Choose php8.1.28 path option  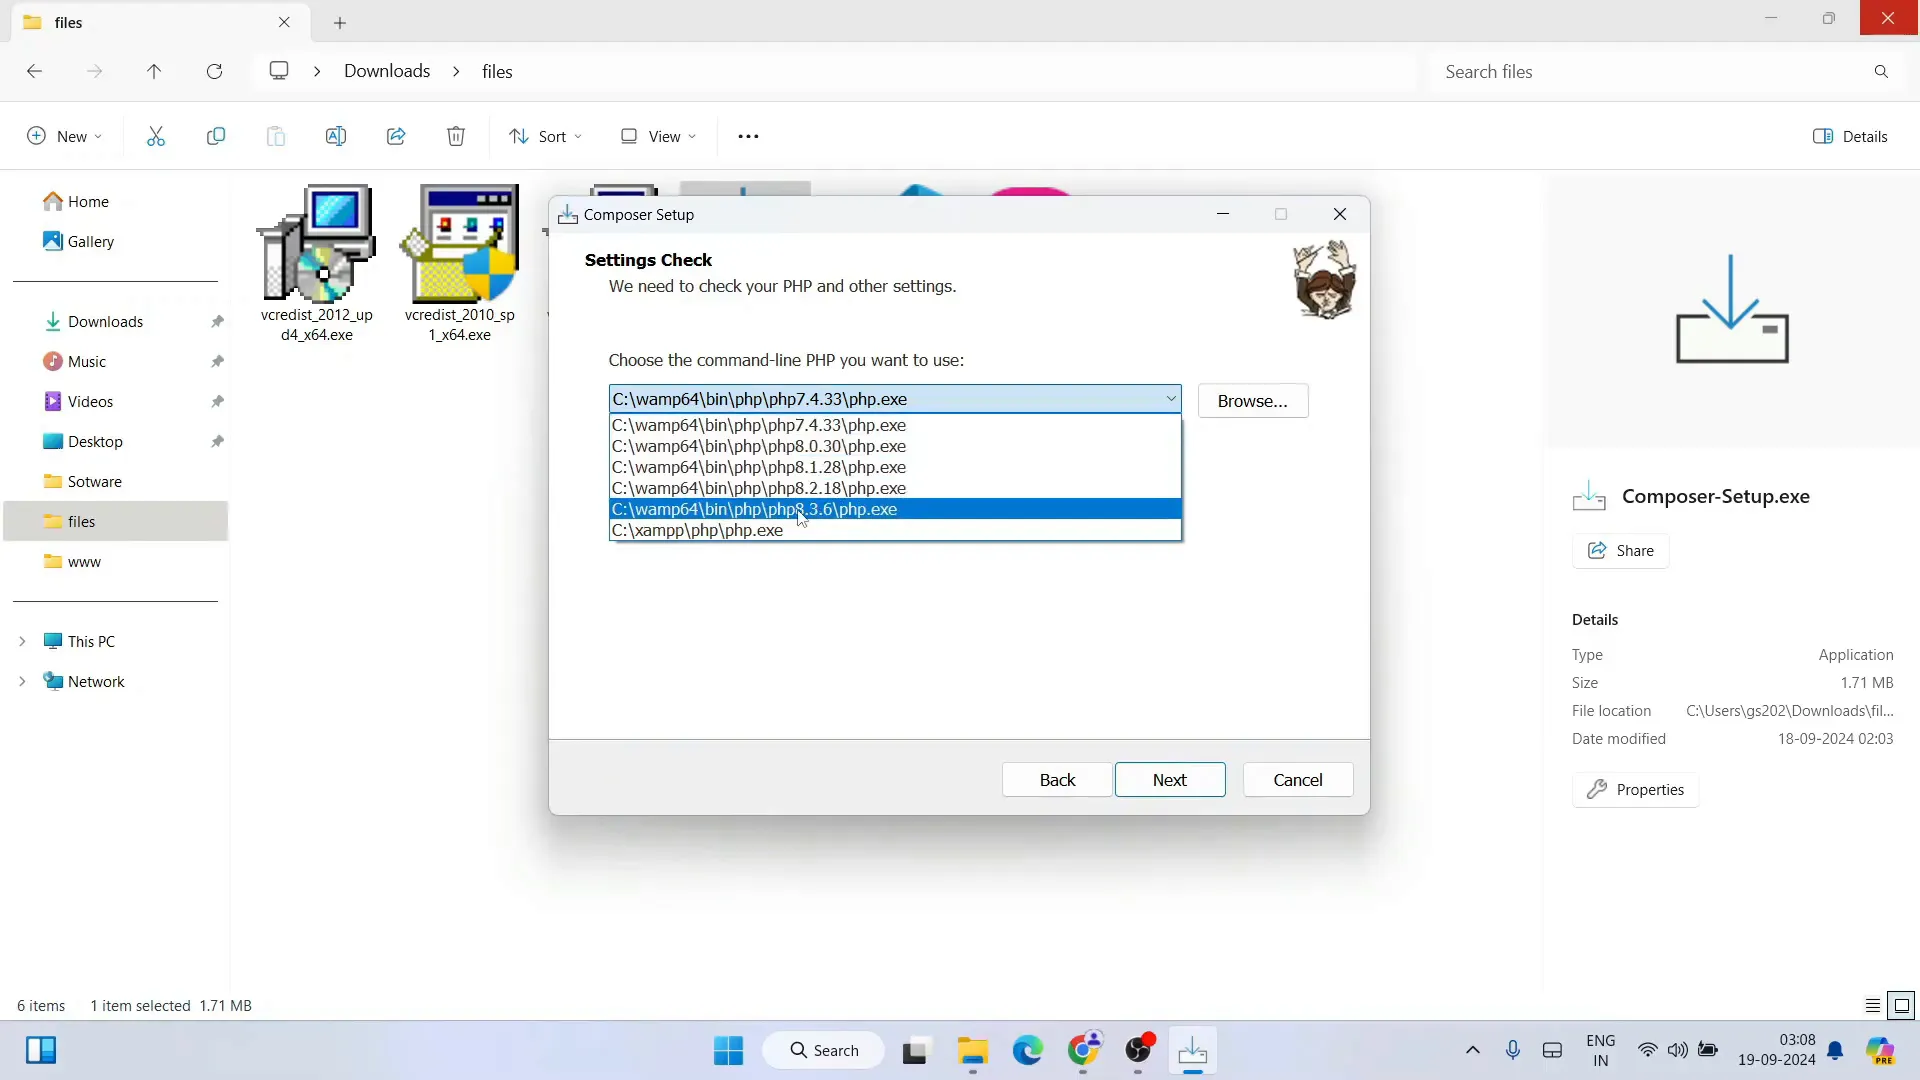point(895,467)
